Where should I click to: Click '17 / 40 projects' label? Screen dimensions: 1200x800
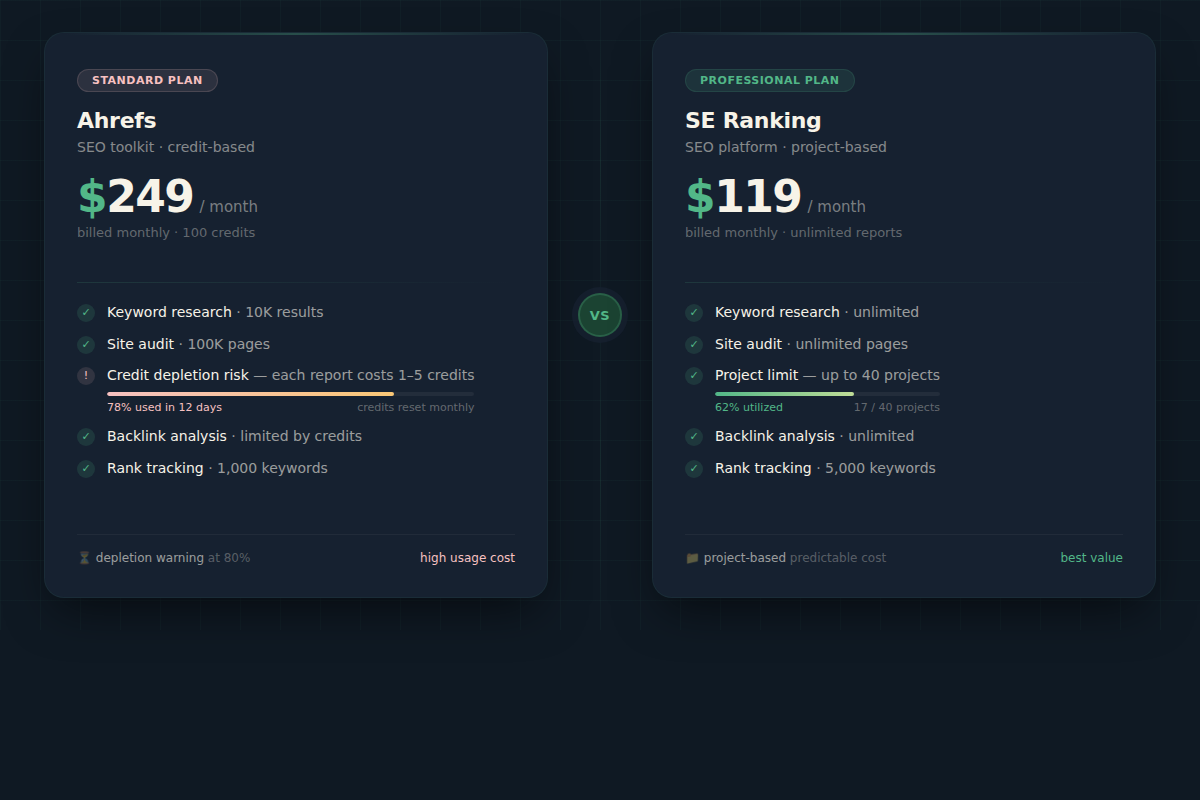(897, 407)
